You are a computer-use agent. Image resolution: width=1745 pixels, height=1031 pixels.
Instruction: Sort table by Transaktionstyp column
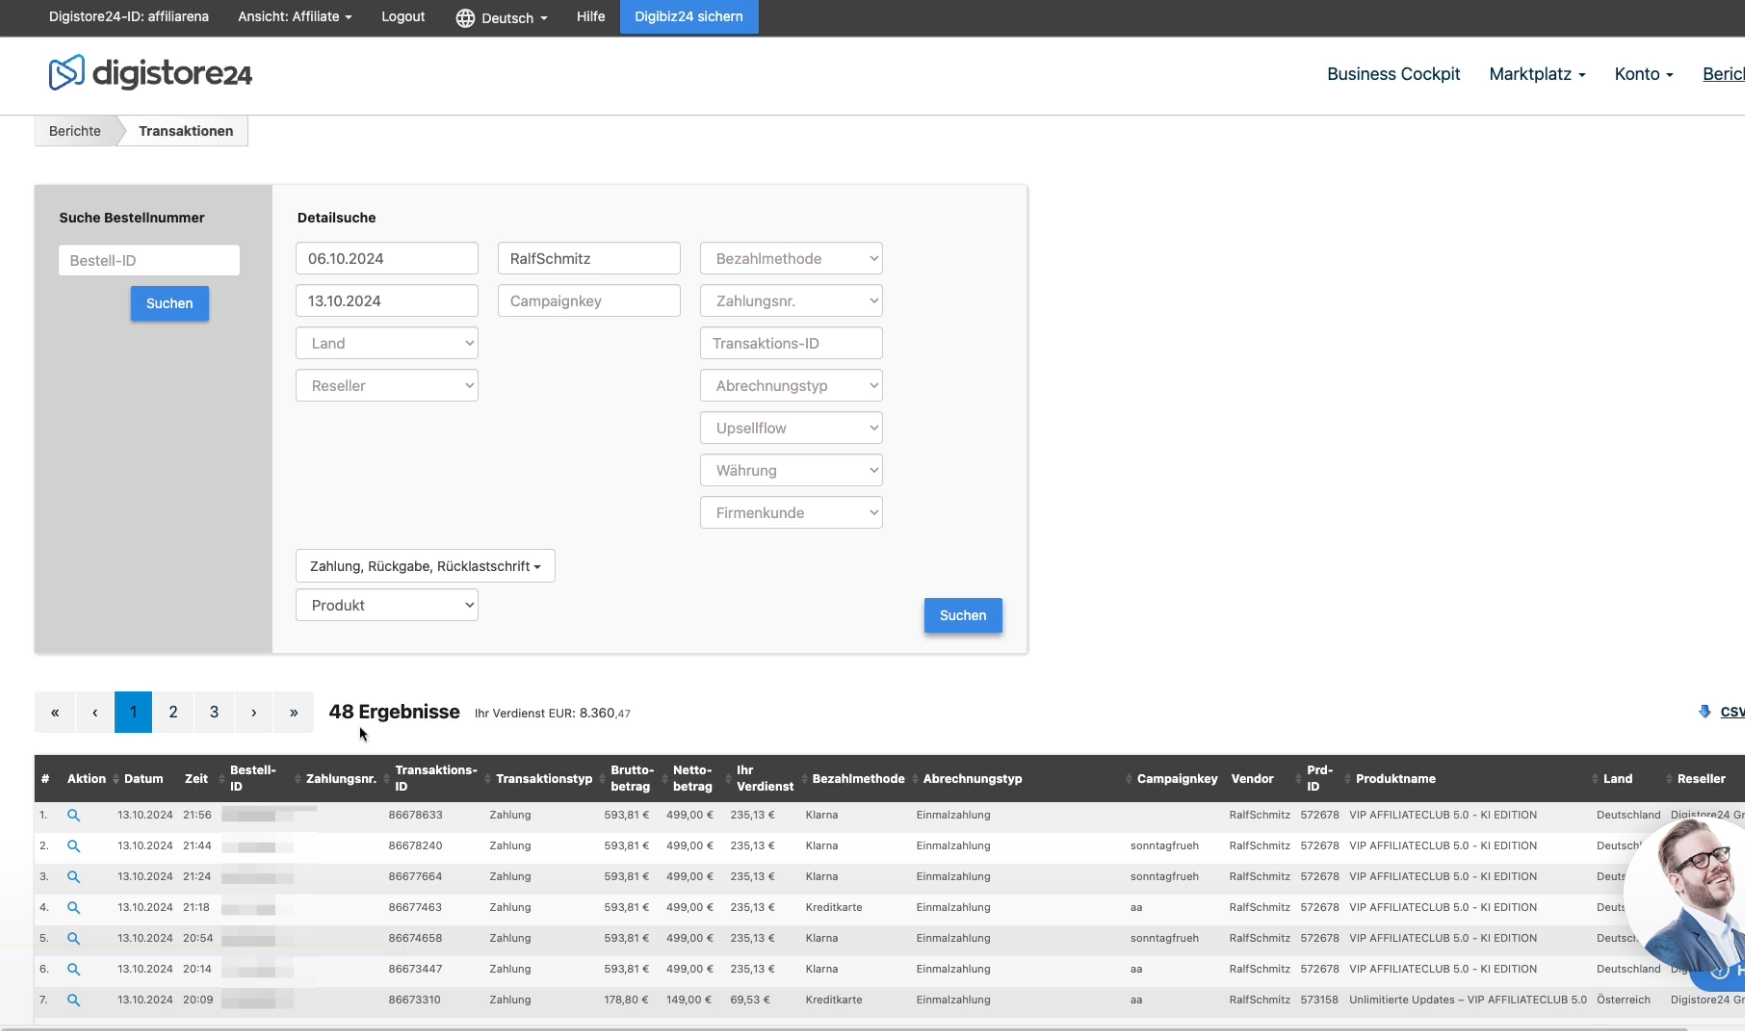[544, 779]
